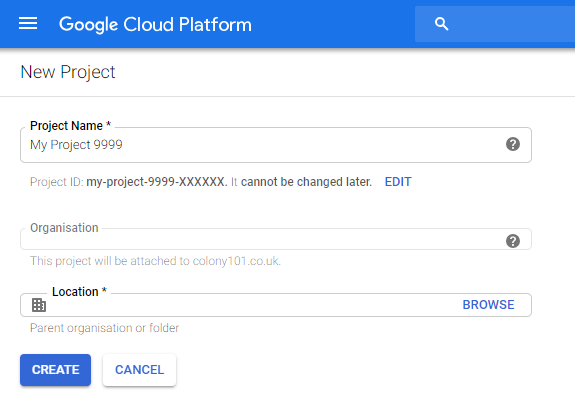Select the New Project page heading
Viewport: 575px width, 415px height.
coord(68,72)
